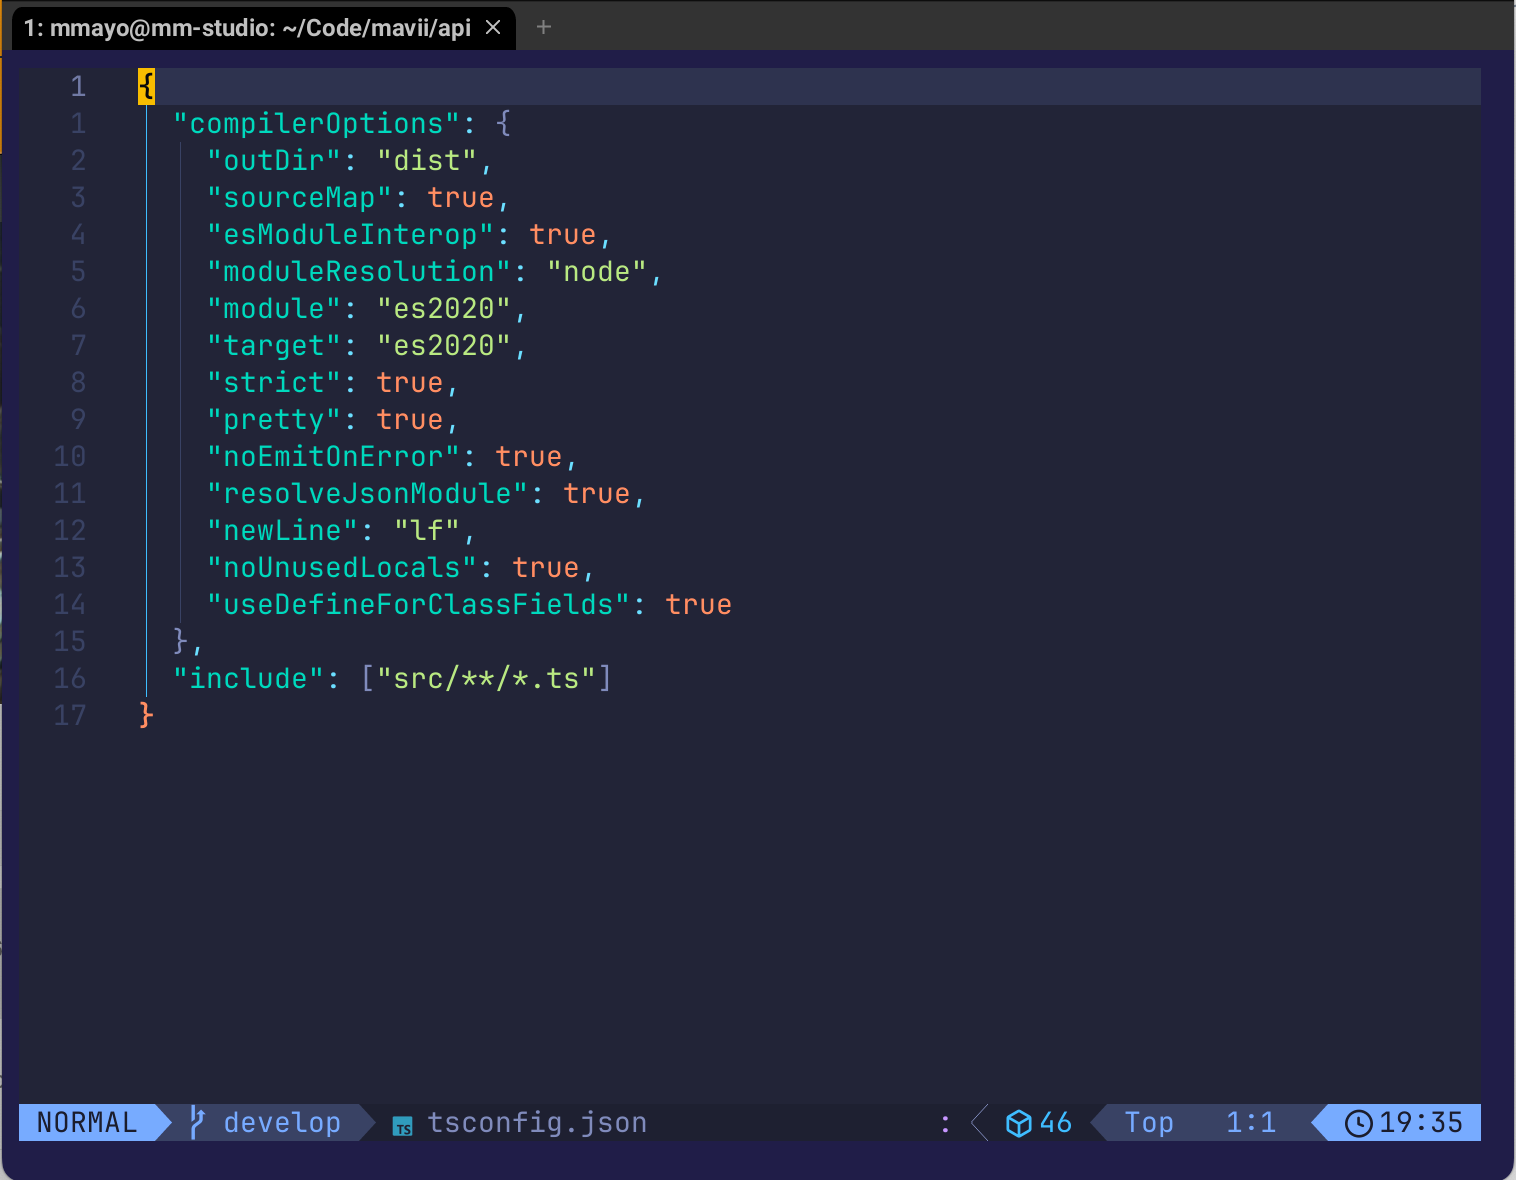Place cursor on the opening brace on first line
Screen dimensions: 1516x1180
coord(146,87)
